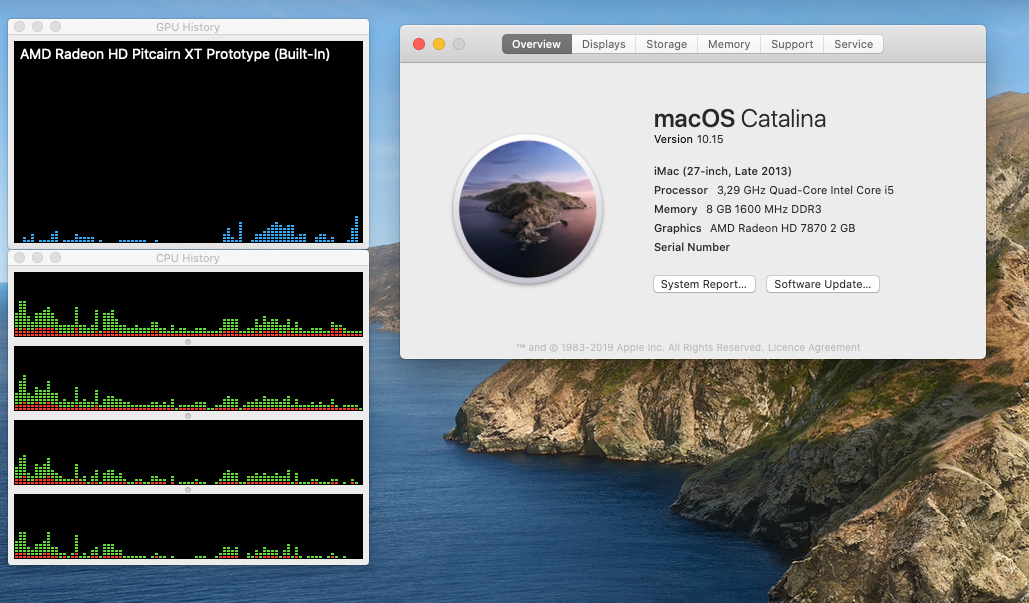Close the GPU History window
Screen dimensions: 1029x603
pyautogui.click(x=20, y=27)
